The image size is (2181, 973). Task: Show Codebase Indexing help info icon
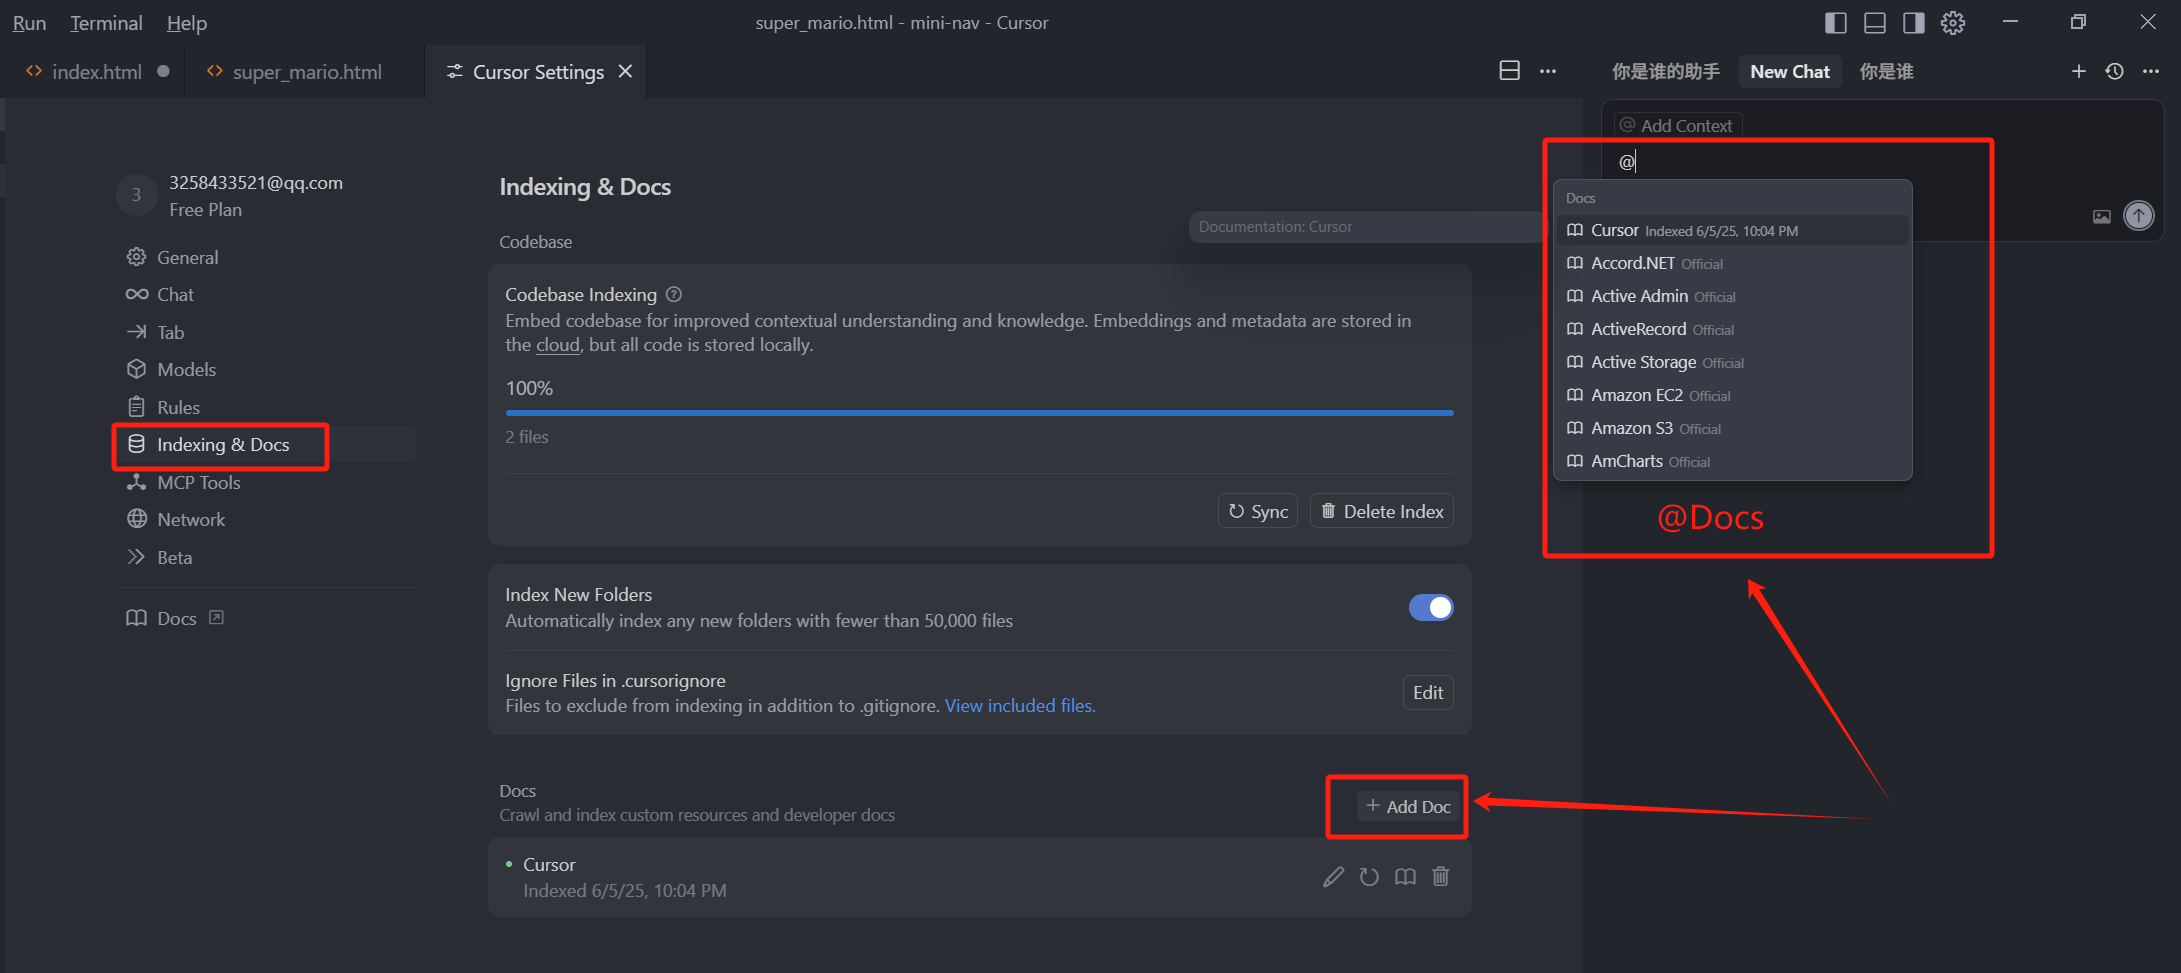coord(674,294)
